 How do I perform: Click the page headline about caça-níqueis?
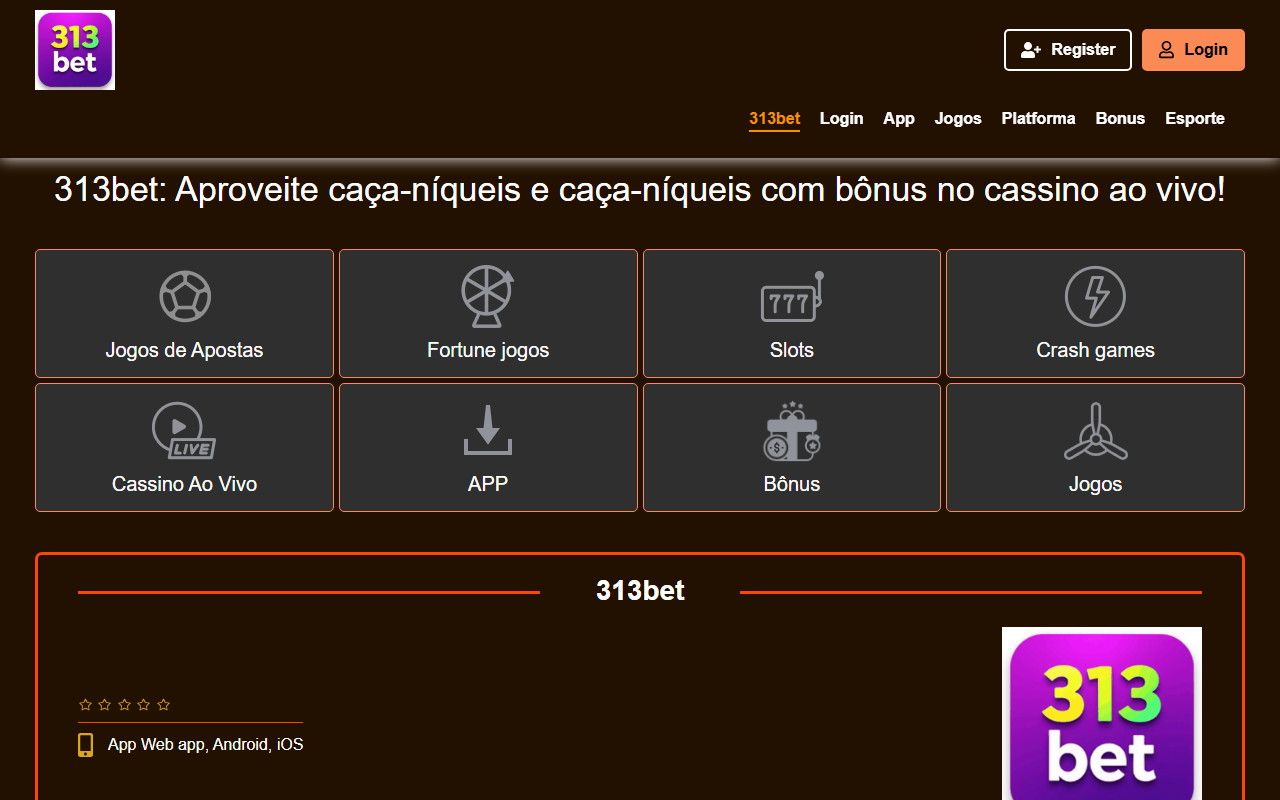point(640,190)
